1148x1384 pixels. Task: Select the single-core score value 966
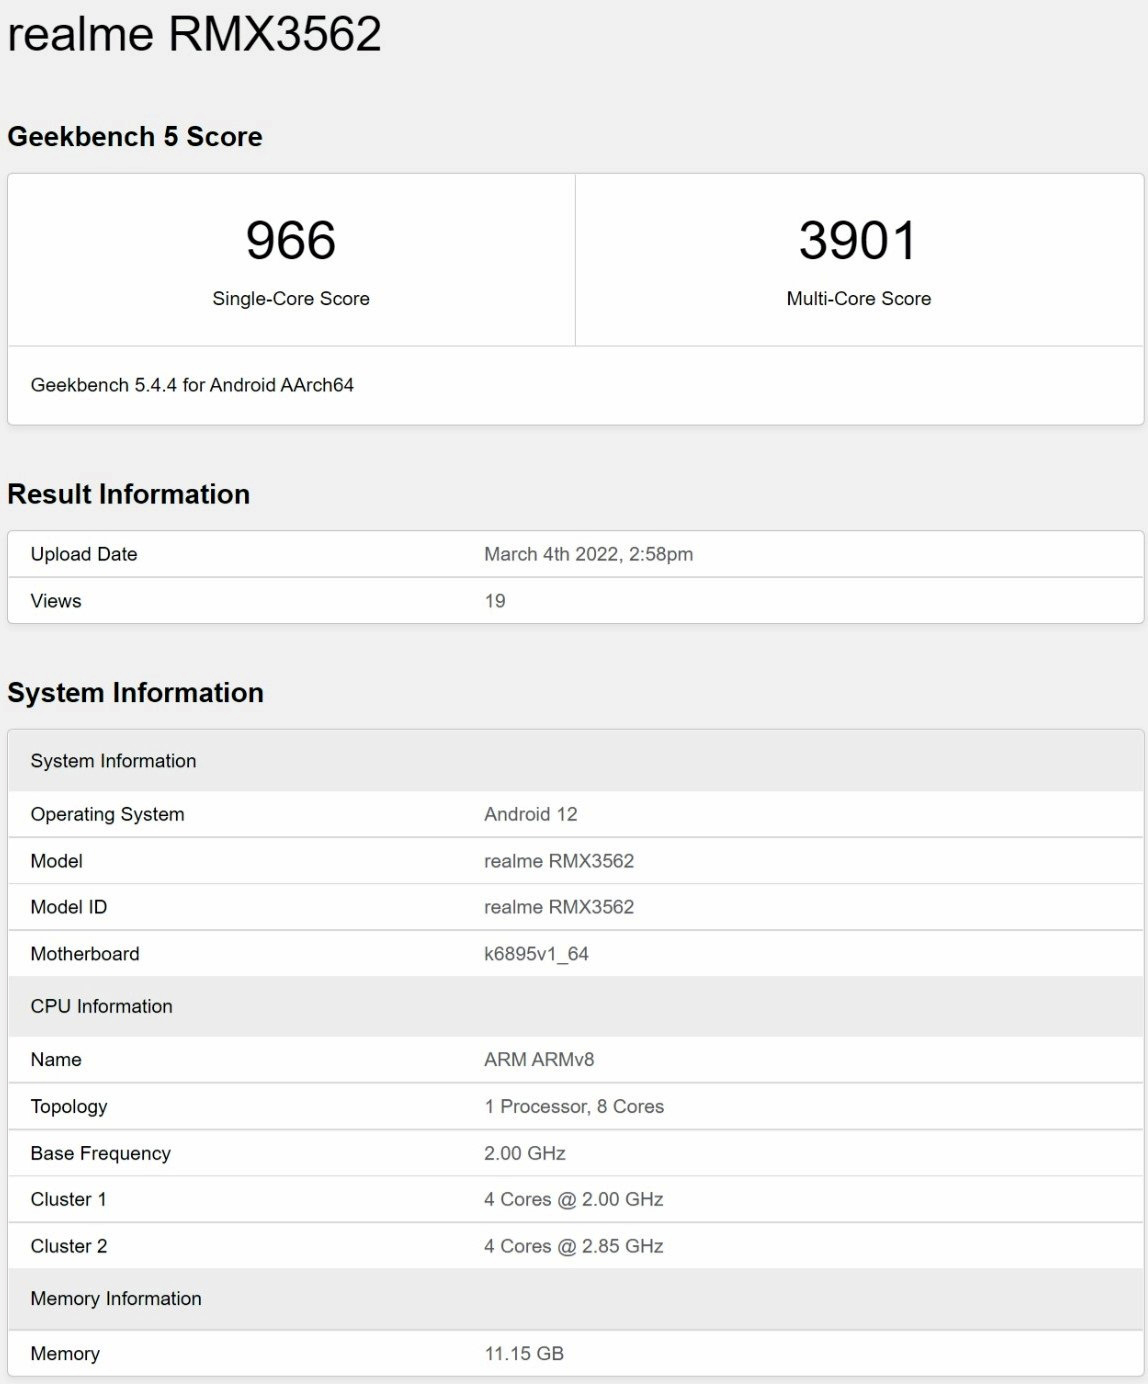tap(291, 241)
